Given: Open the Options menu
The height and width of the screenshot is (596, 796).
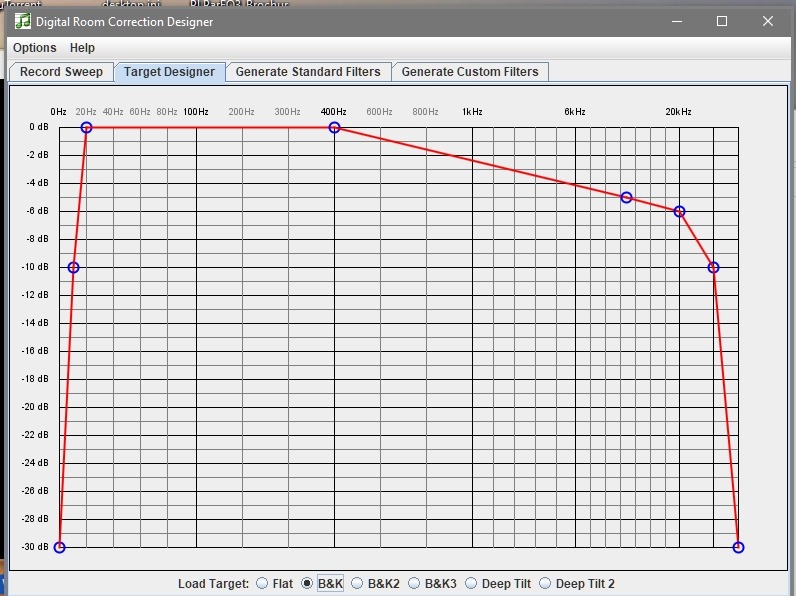Looking at the screenshot, I should pos(35,48).
